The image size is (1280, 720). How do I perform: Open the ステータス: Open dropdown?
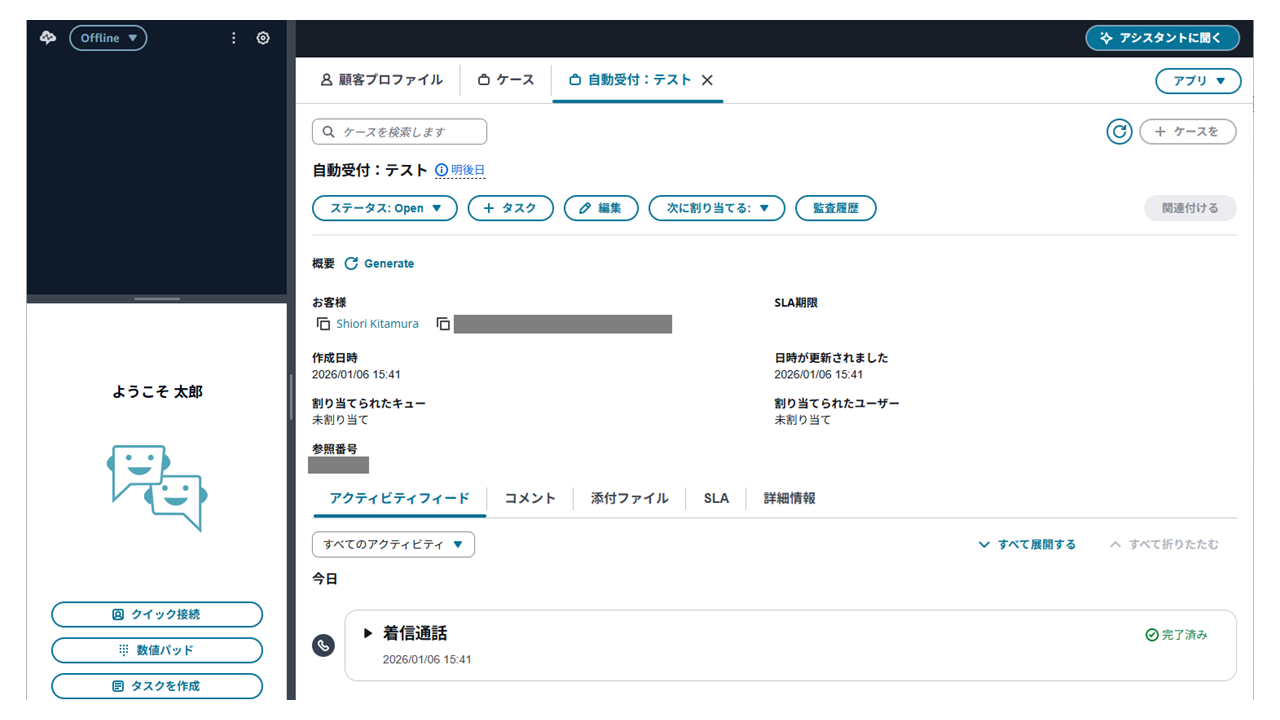pyautogui.click(x=384, y=208)
